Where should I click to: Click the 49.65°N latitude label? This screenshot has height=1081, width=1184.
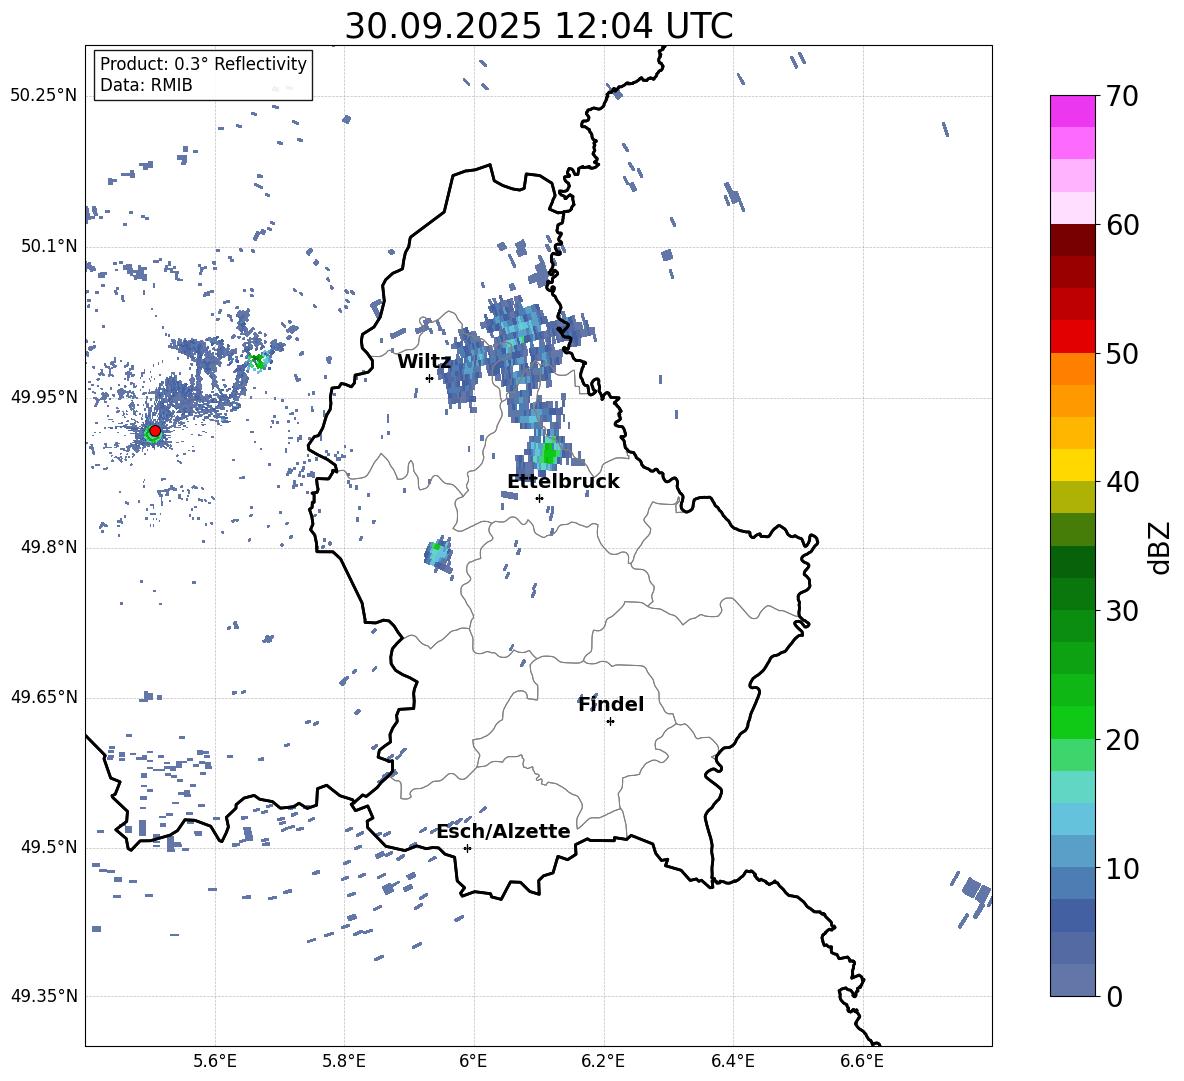(44, 697)
